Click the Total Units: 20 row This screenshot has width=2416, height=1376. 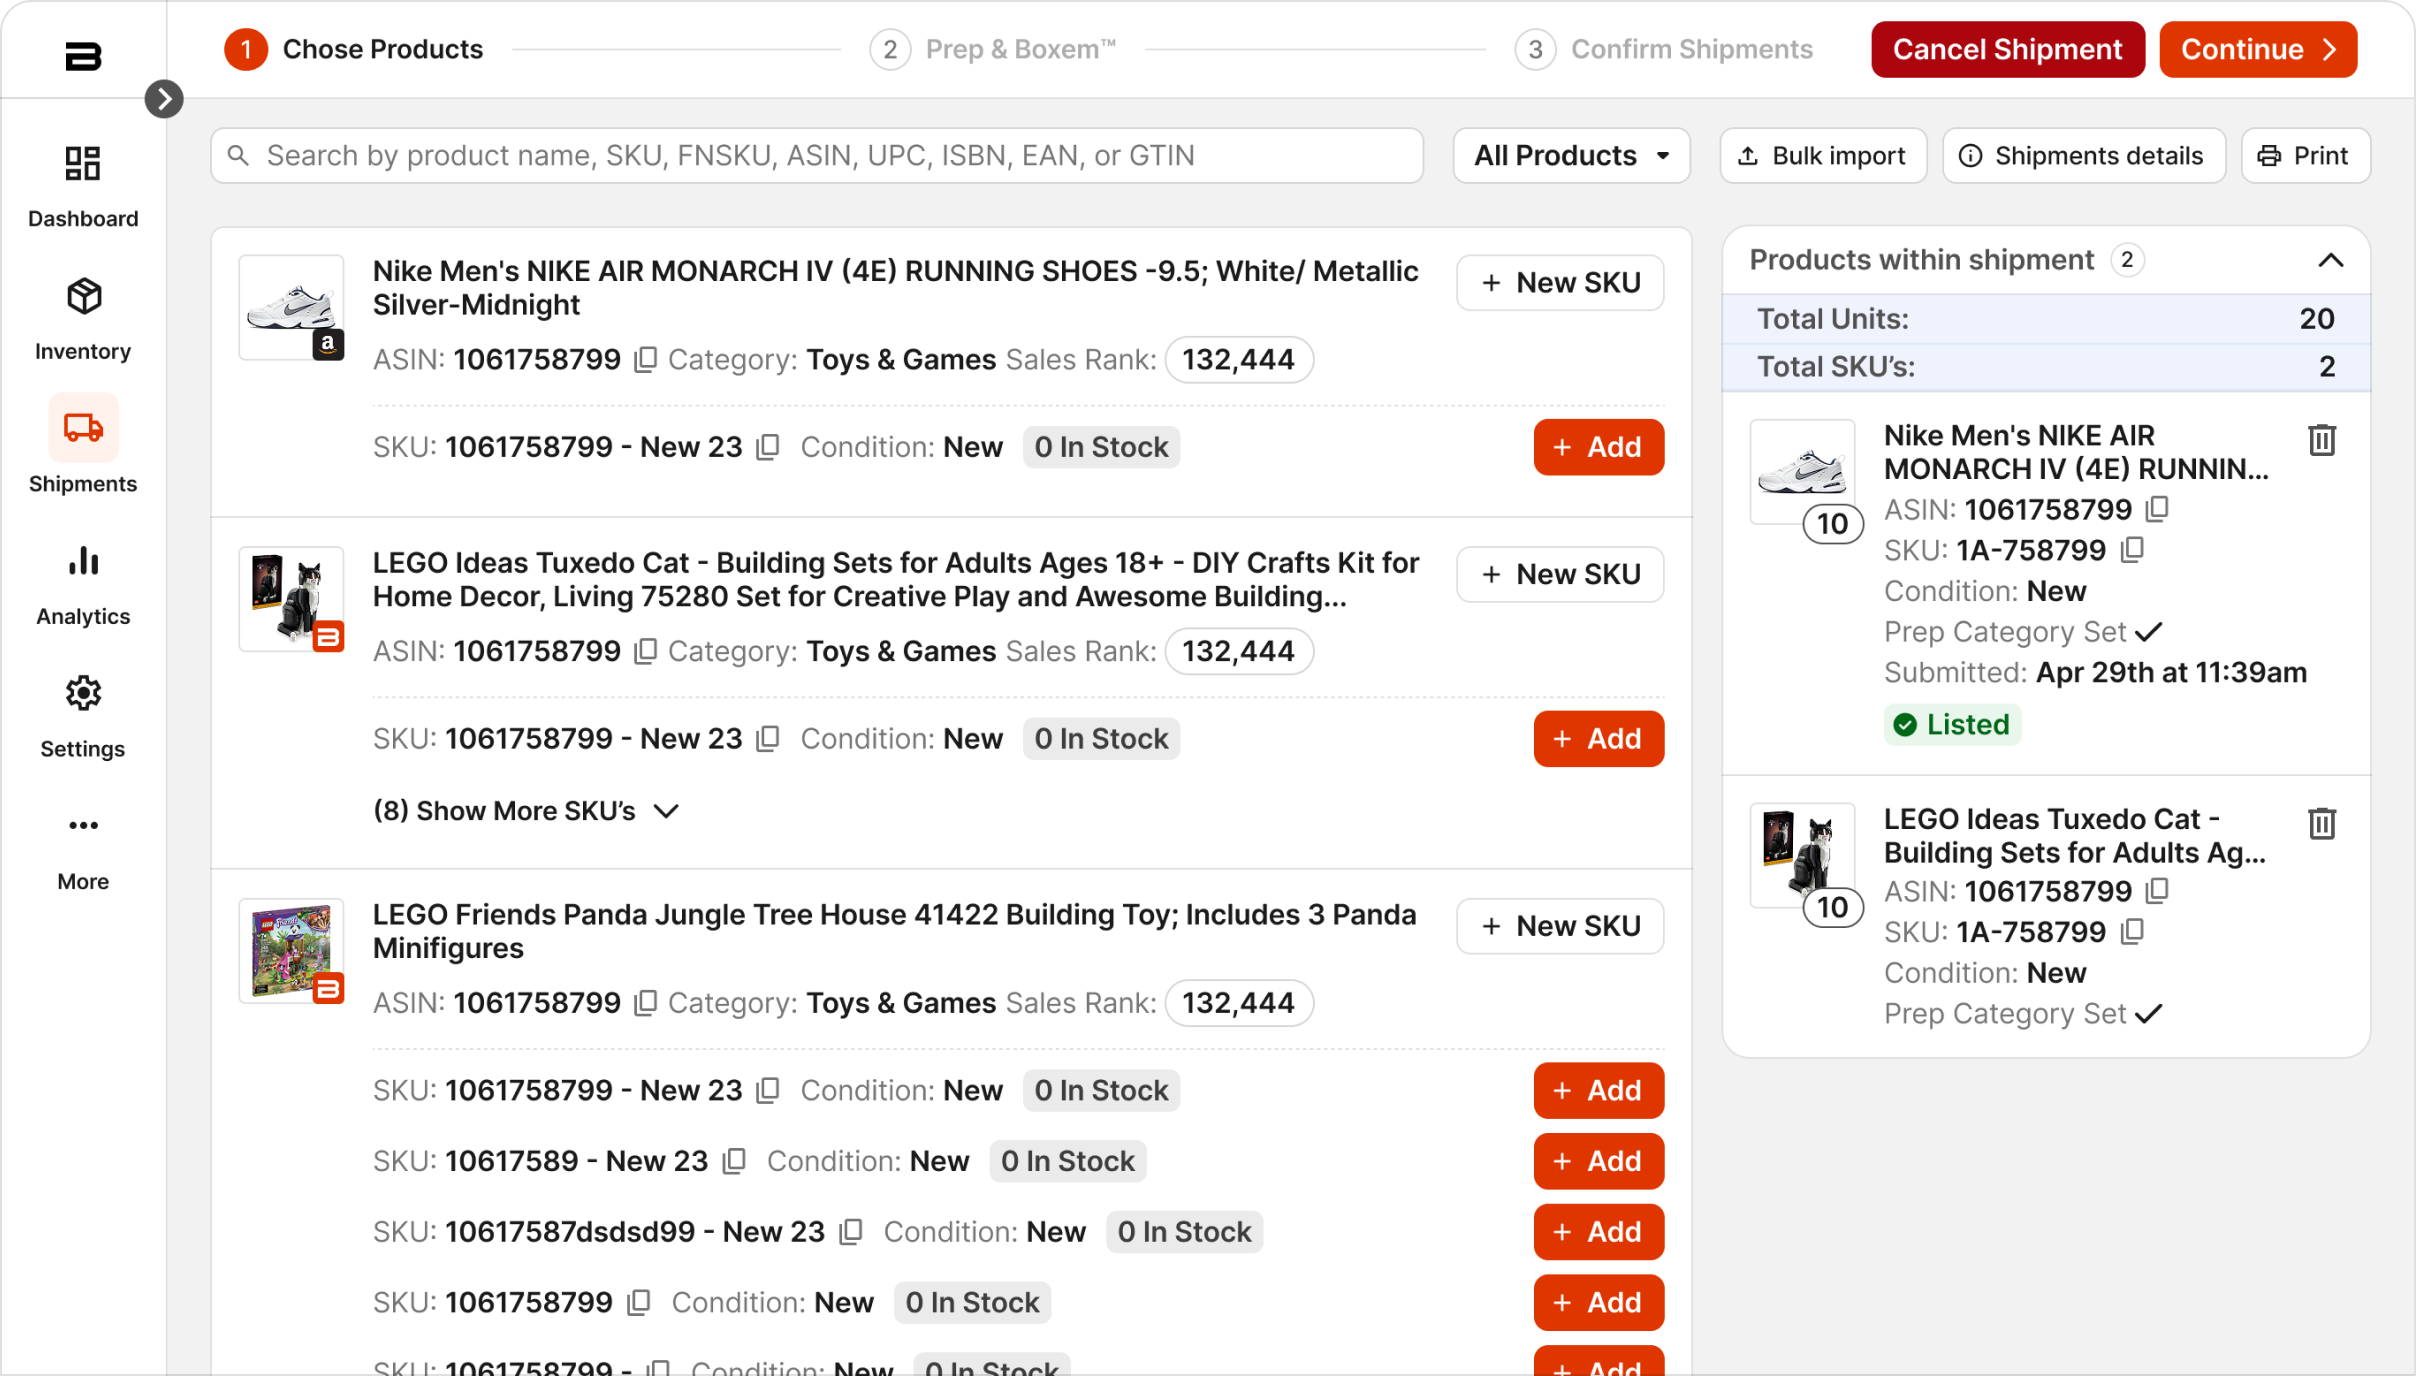(x=2046, y=319)
